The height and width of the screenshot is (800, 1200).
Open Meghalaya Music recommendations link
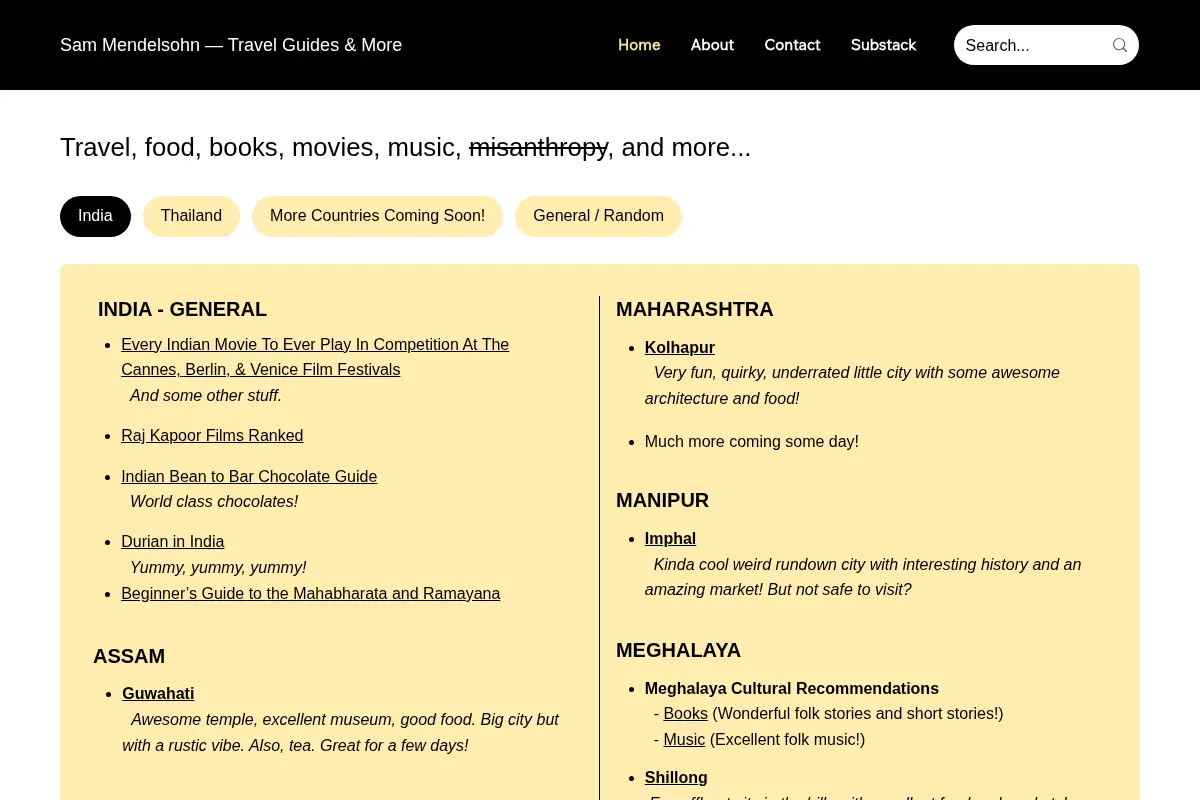click(684, 740)
